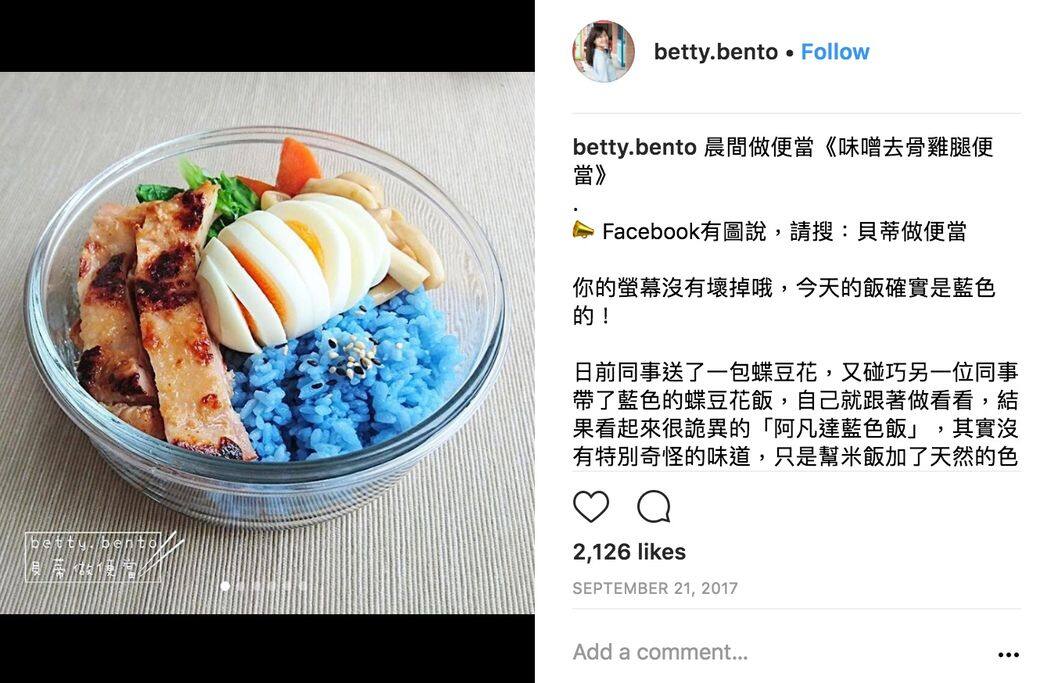Open betty.bento's round profile picture
This screenshot has width=1040, height=683.
(604, 52)
